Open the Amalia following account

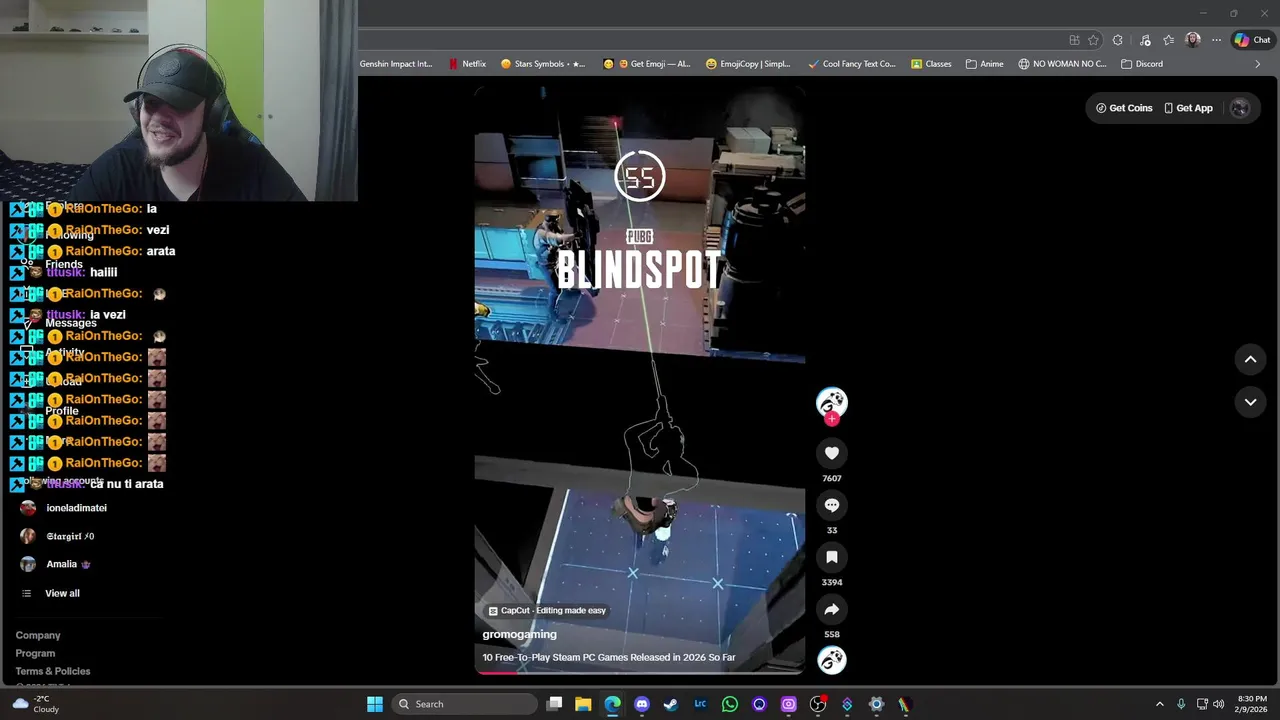[x=56, y=564]
